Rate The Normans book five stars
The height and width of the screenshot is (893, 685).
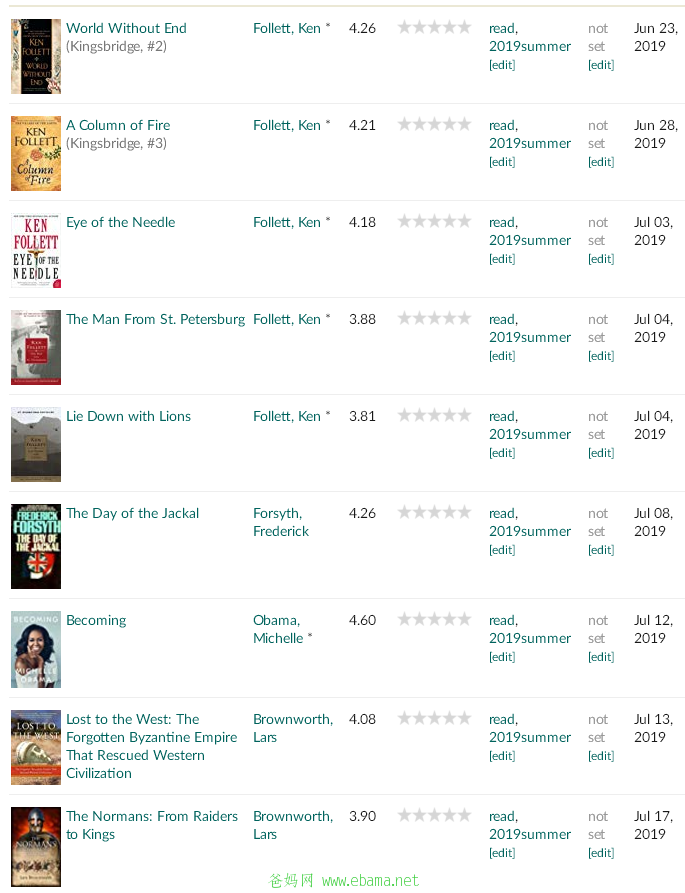tap(465, 814)
